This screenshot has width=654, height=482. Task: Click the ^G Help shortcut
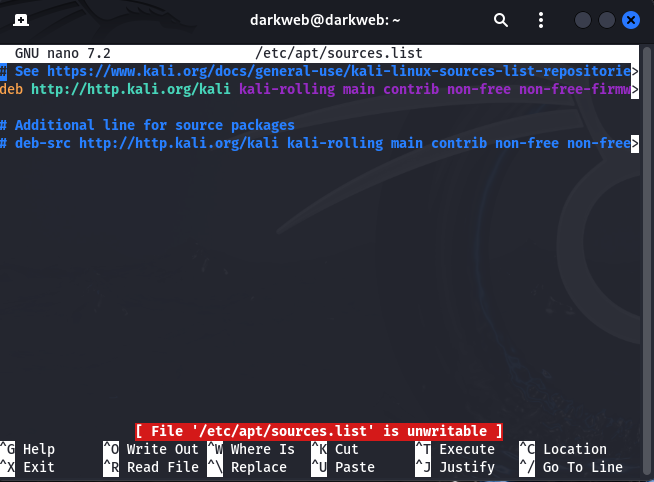(29, 449)
